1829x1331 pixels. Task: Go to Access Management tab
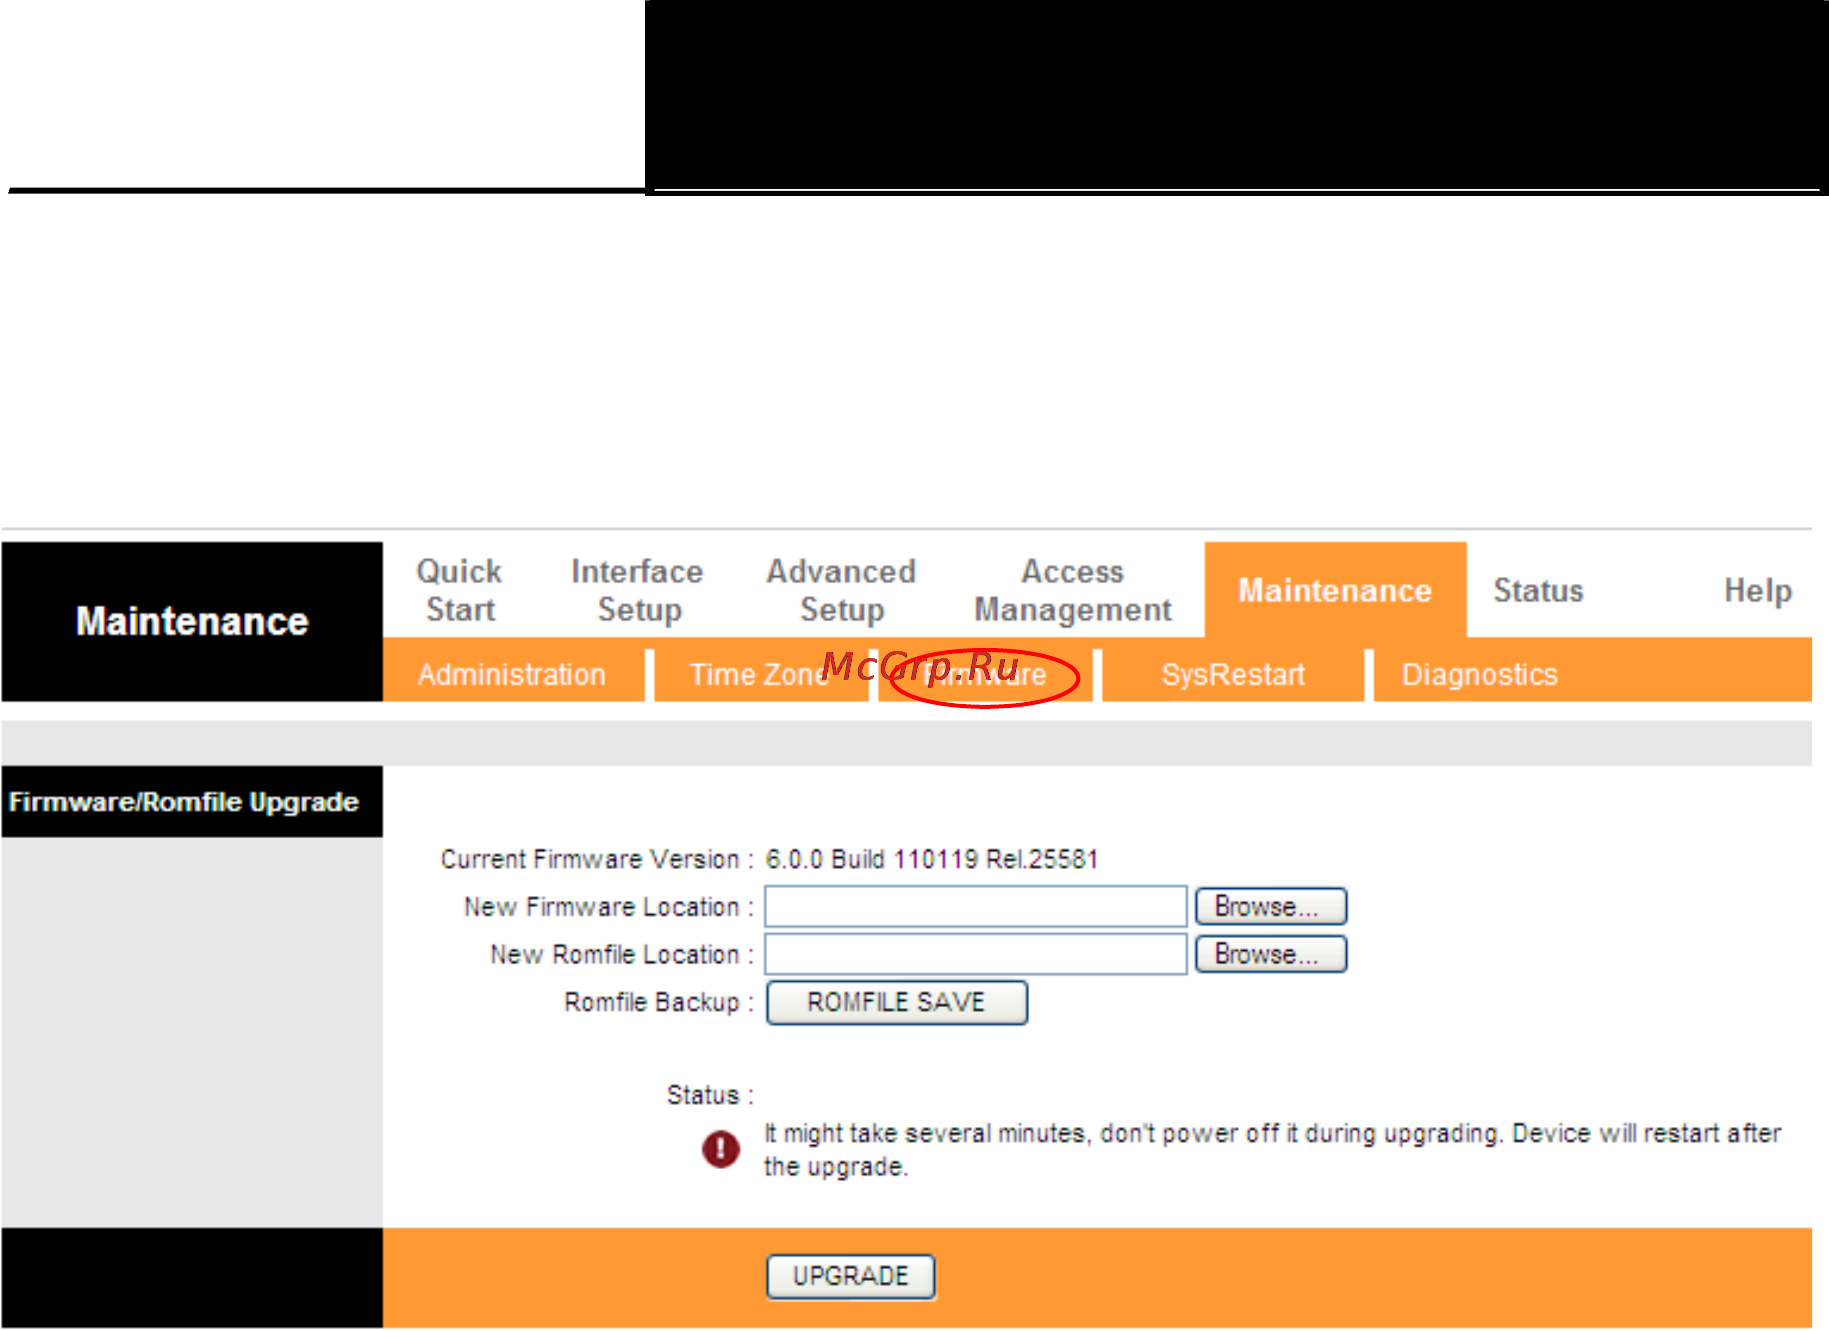pos(1072,590)
